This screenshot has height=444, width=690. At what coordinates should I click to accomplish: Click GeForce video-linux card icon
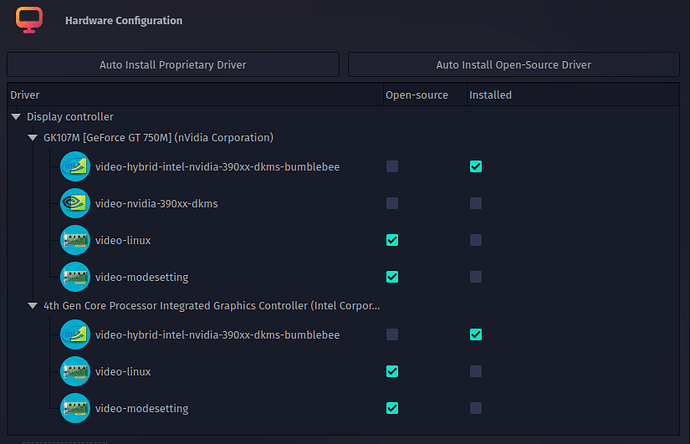[75, 240]
